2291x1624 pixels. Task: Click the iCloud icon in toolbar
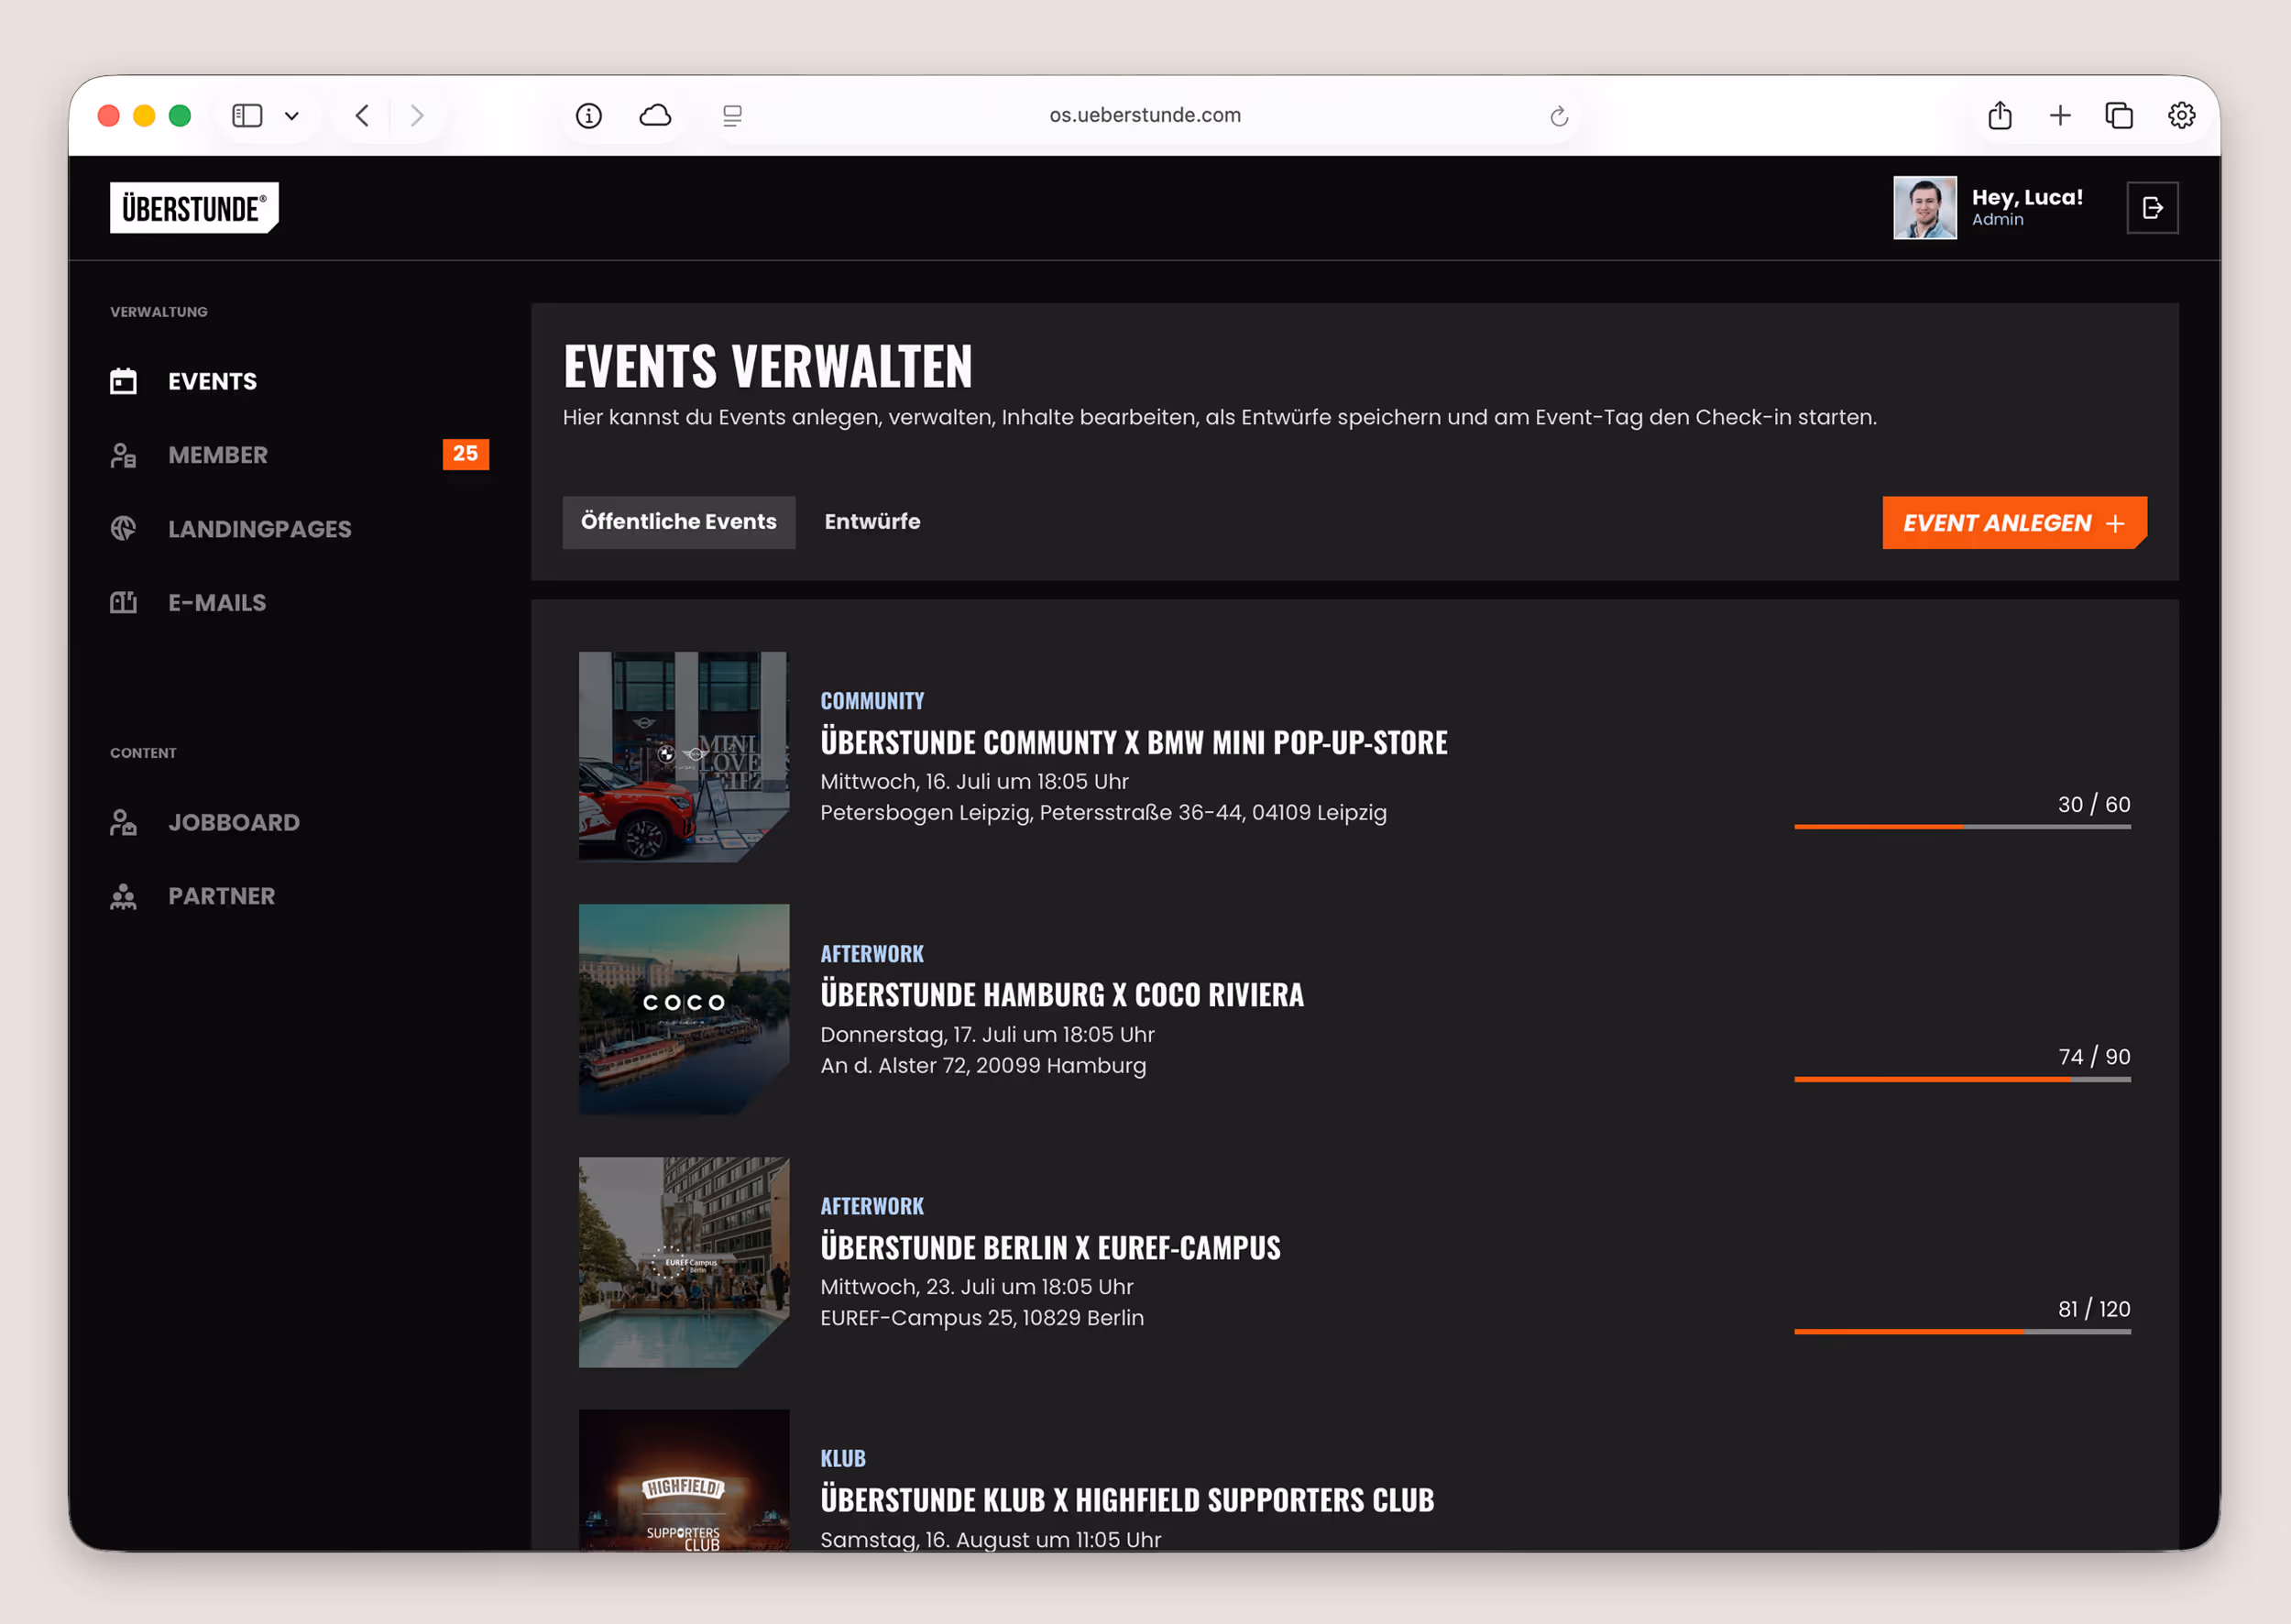click(655, 116)
